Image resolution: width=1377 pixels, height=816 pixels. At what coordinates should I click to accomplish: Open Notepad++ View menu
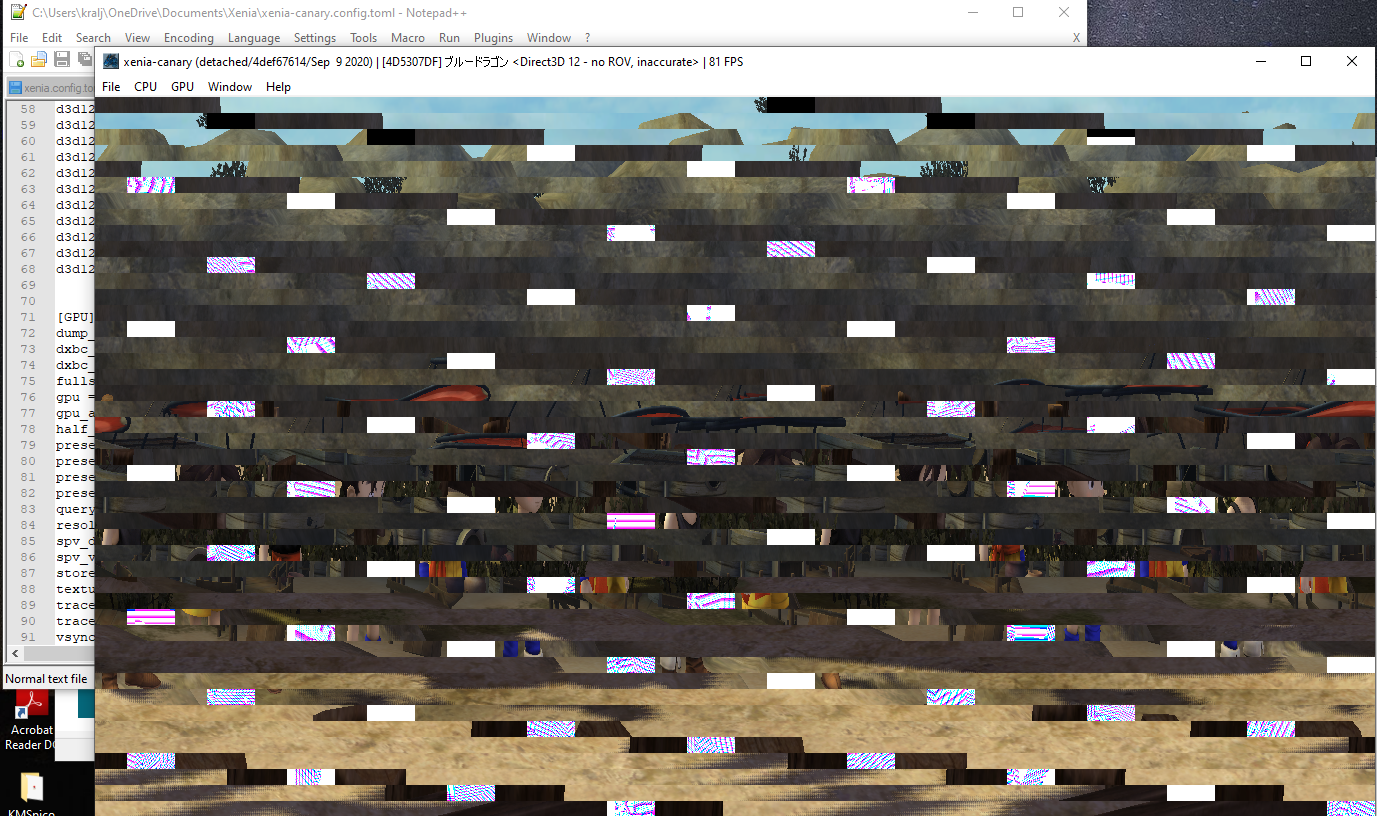(137, 38)
